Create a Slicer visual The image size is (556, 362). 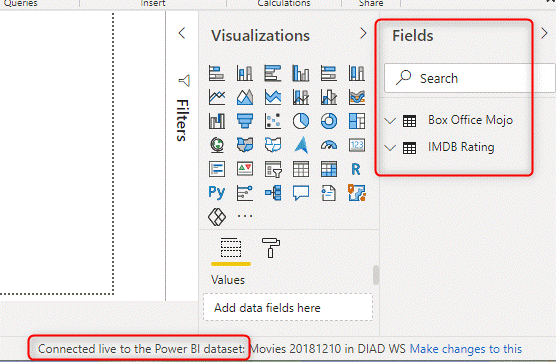click(273, 169)
